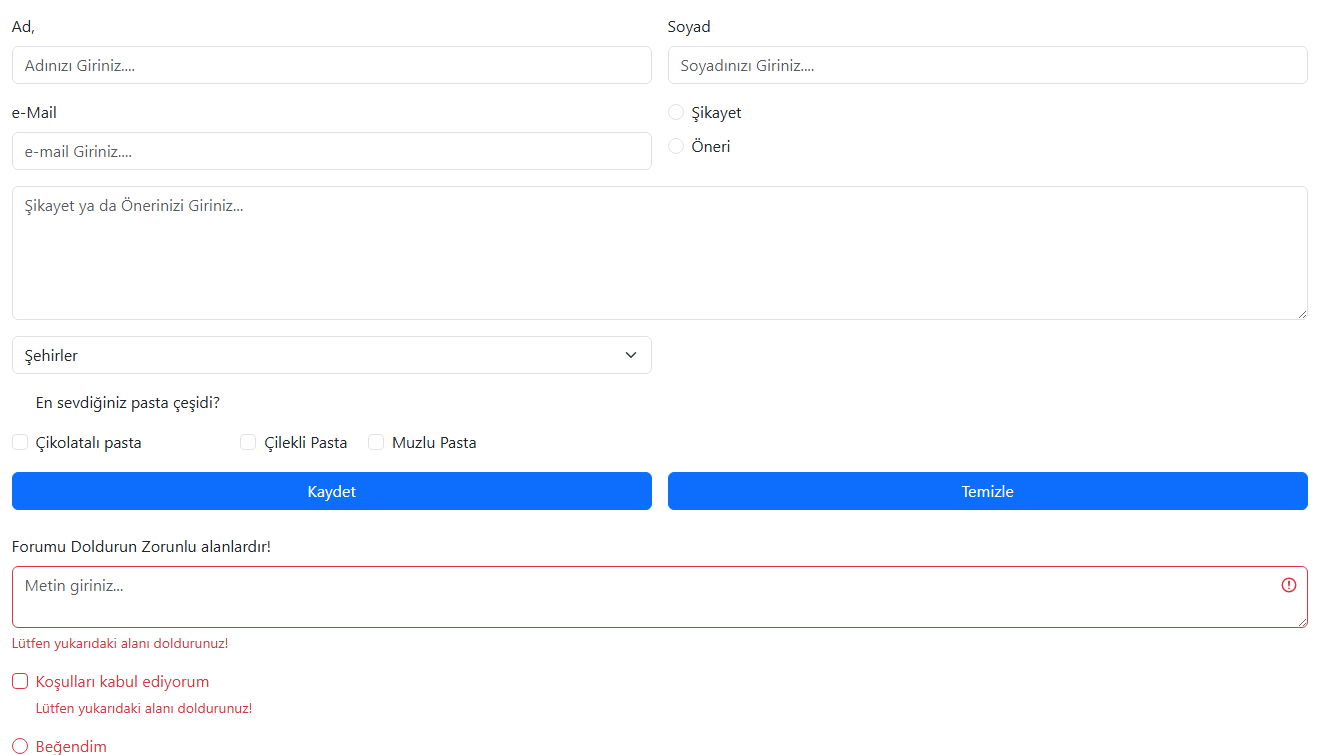Image resolution: width=1330 pixels, height=755 pixels.
Task: Click the Şikayet ya da Öneri textarea
Action: (659, 252)
